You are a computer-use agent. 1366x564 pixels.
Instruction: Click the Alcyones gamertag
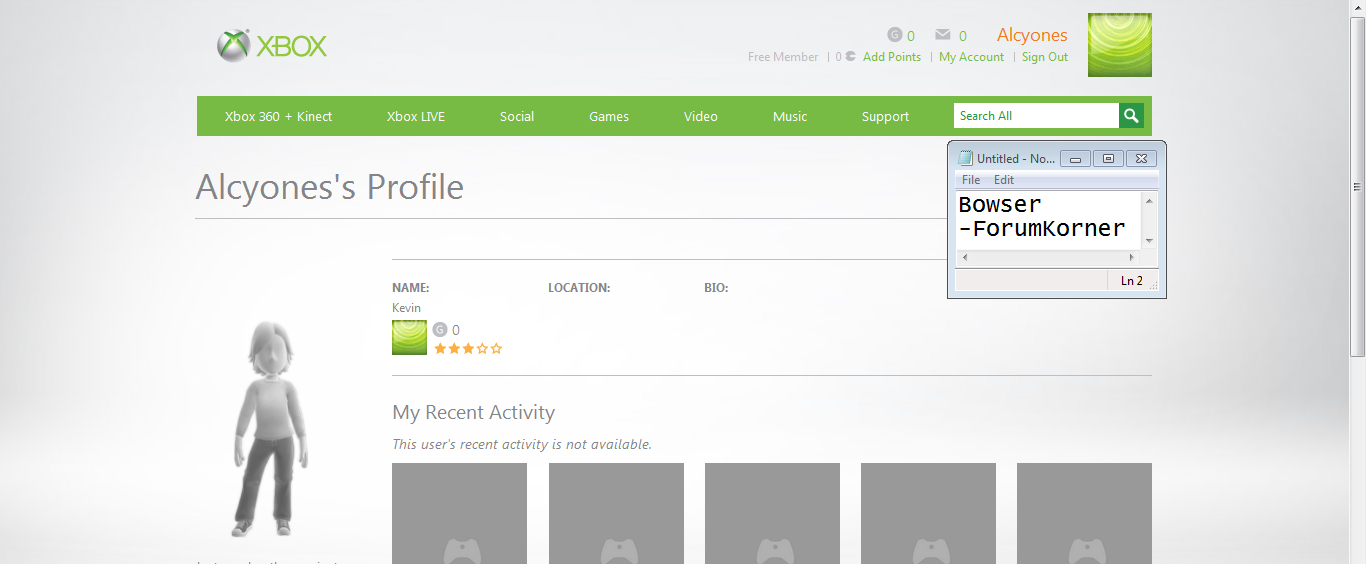tap(1032, 35)
